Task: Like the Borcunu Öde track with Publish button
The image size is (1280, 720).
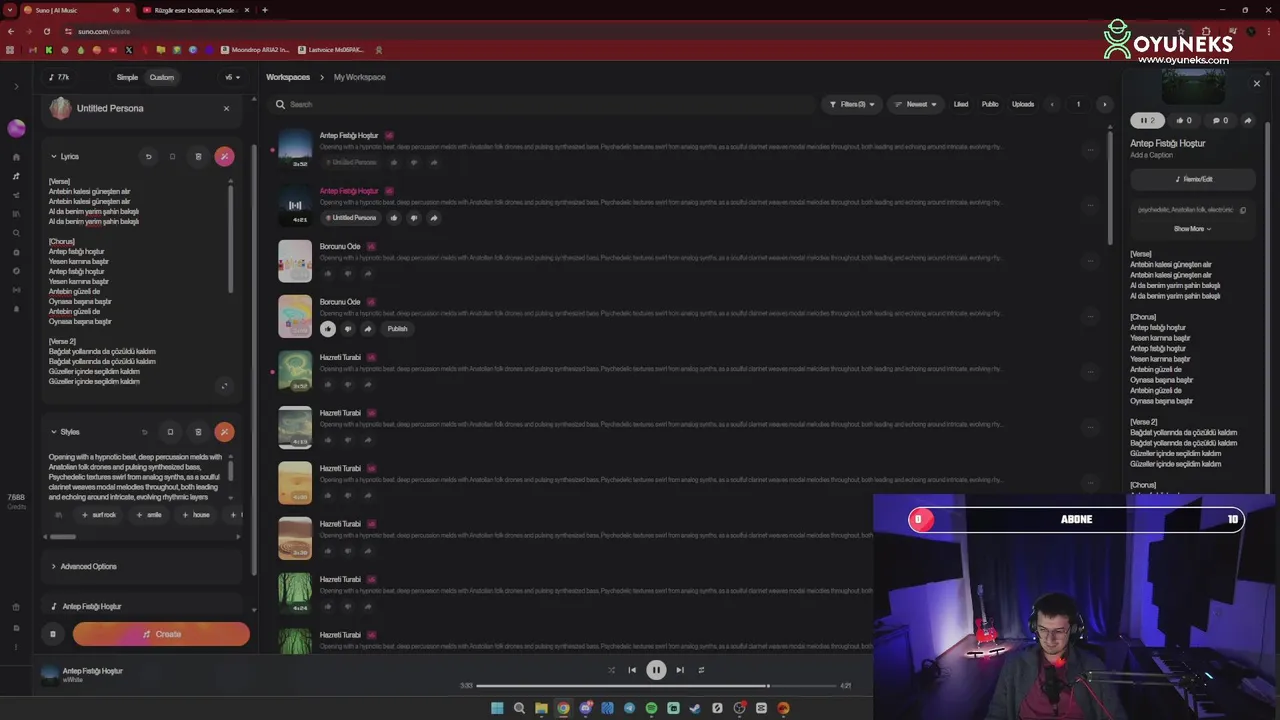Action: (328, 329)
